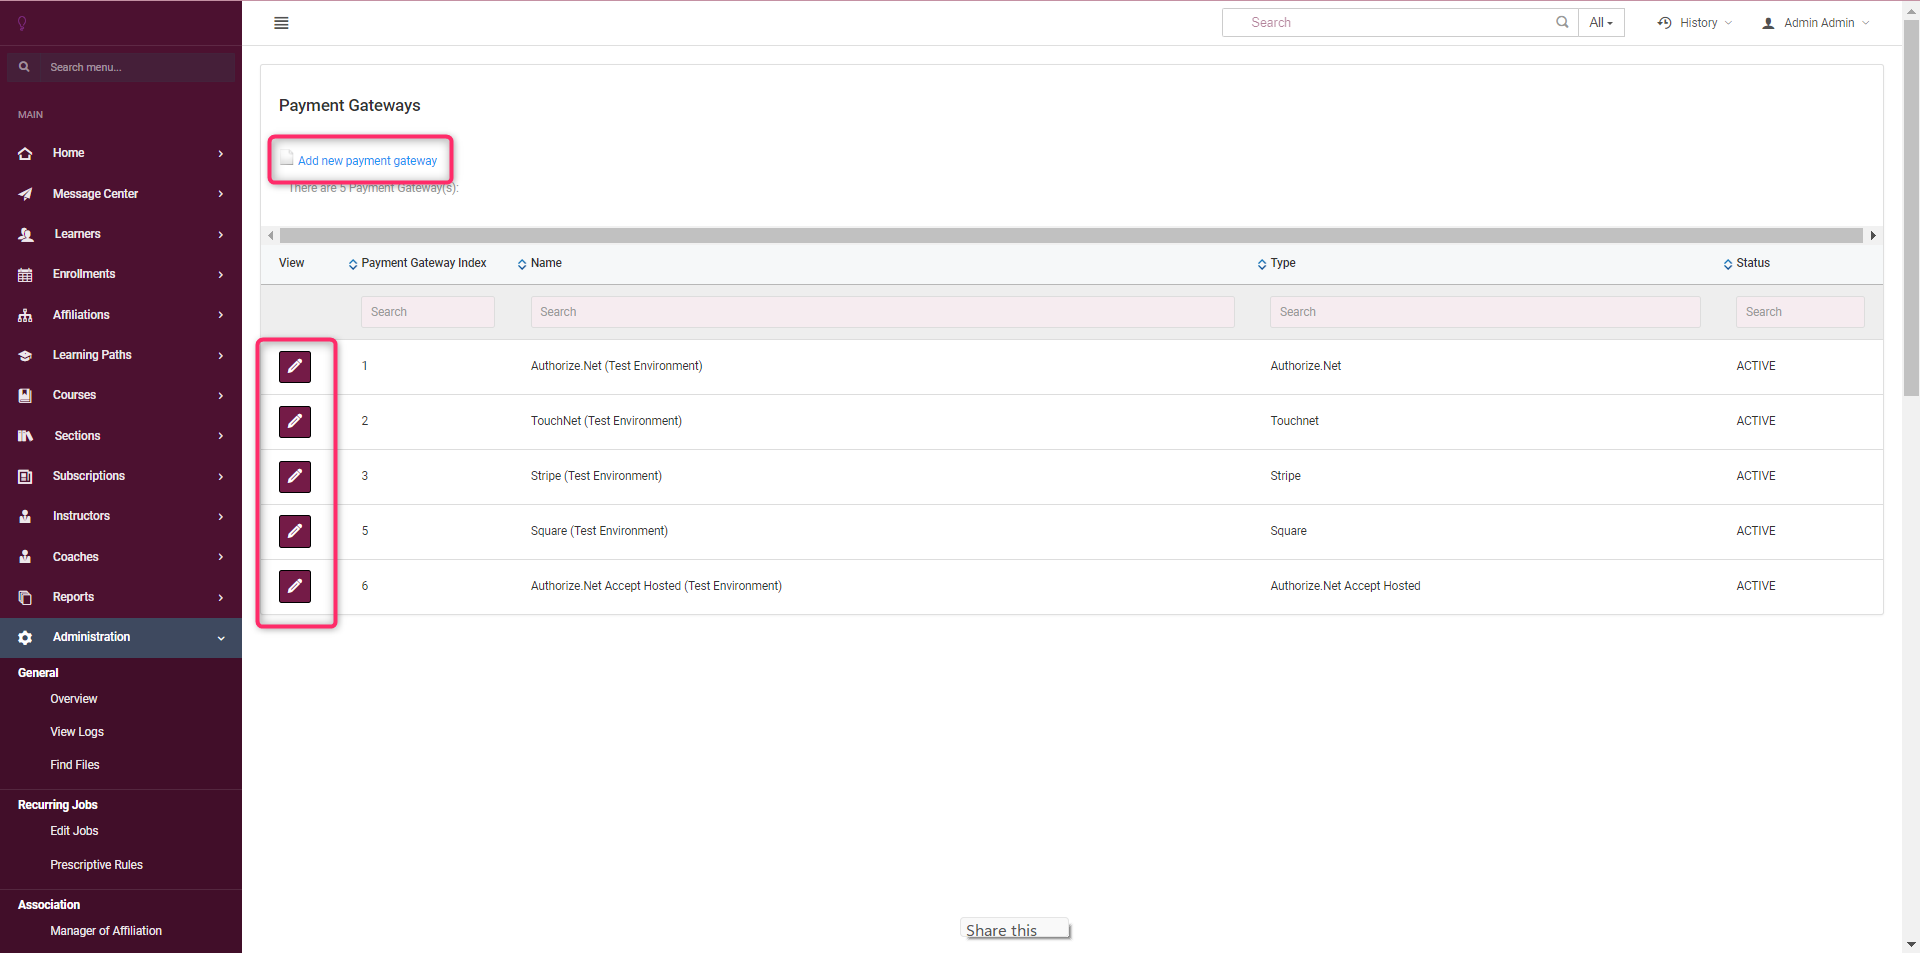Click the horizontal table scrollbar track
The height and width of the screenshot is (953, 1920).
click(x=1071, y=235)
